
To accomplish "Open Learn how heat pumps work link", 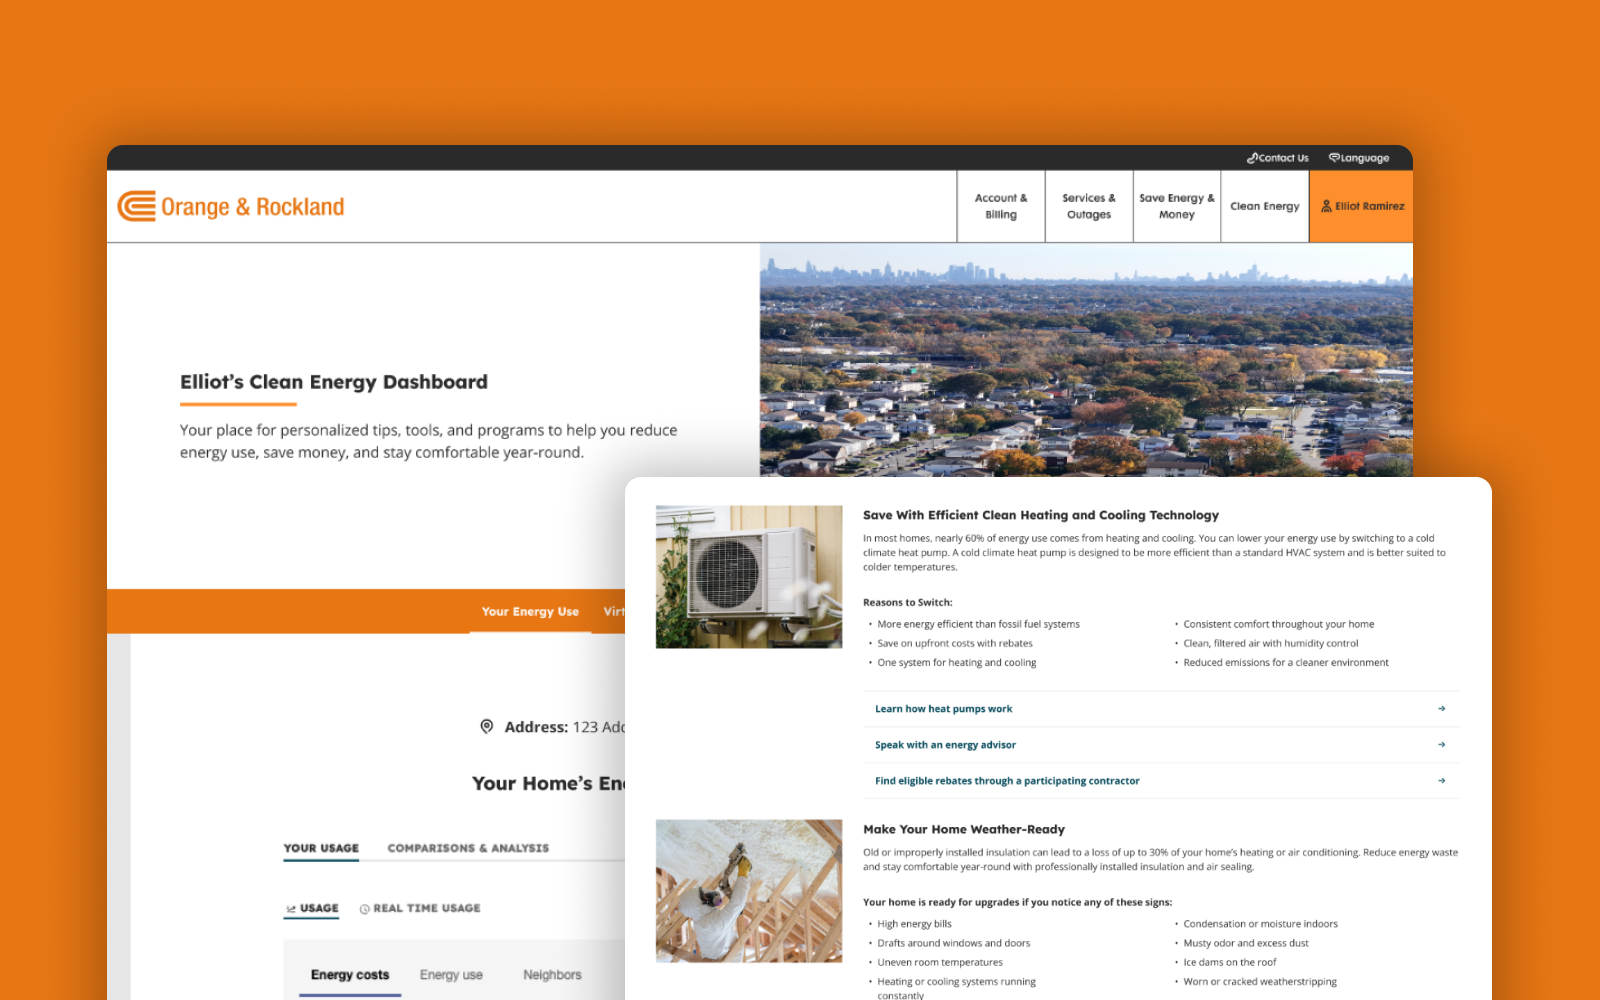I will (x=944, y=709).
